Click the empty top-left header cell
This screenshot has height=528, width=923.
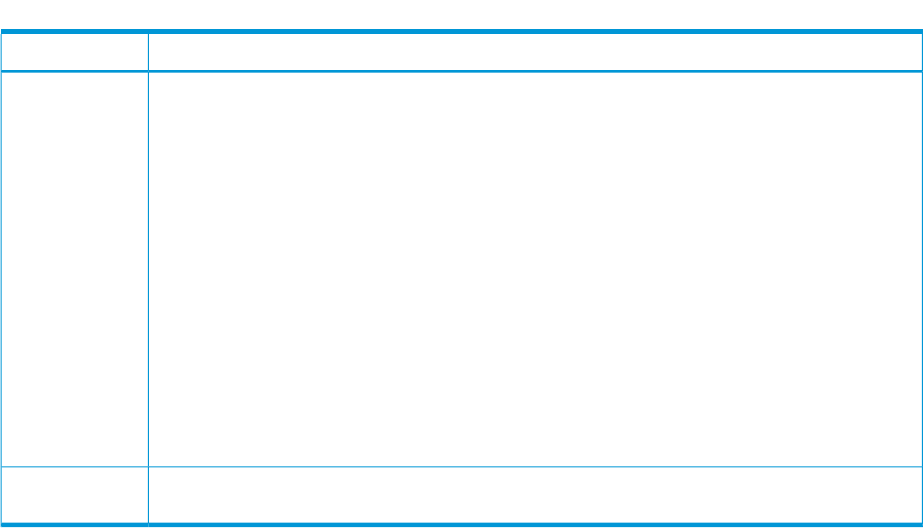tap(75, 52)
